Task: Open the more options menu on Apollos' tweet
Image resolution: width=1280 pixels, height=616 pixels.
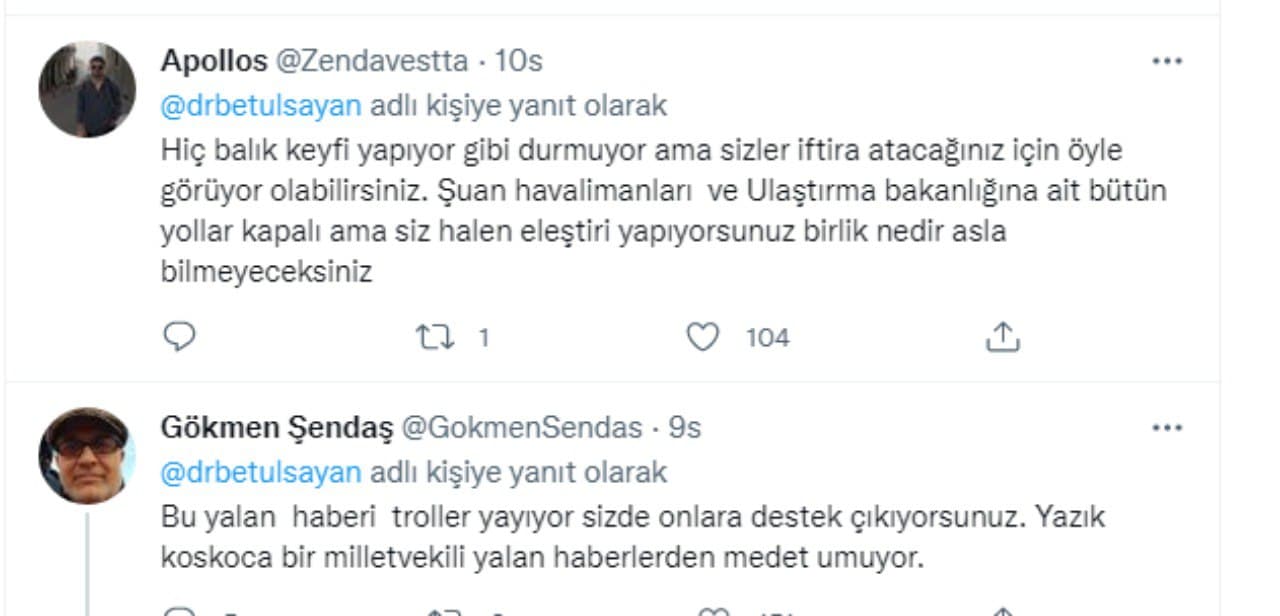Action: click(1167, 61)
